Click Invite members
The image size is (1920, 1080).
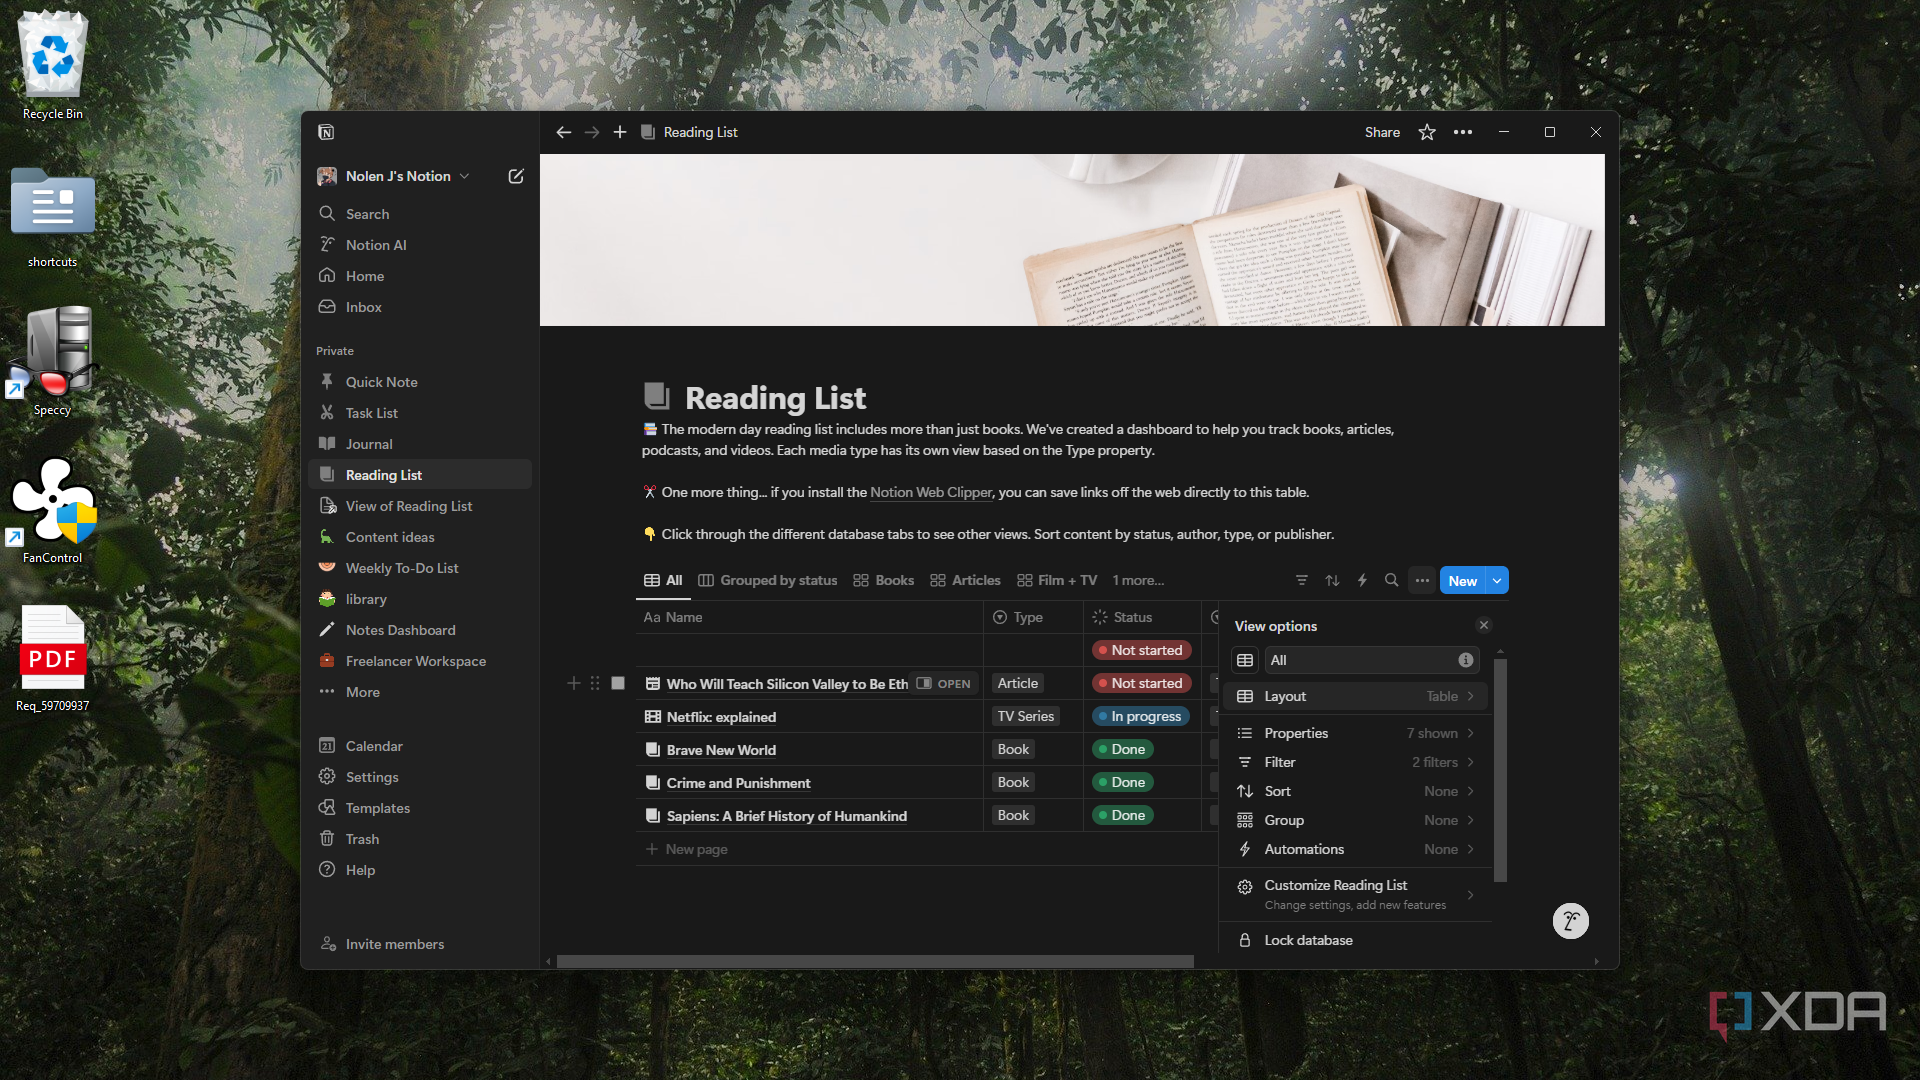[x=383, y=944]
